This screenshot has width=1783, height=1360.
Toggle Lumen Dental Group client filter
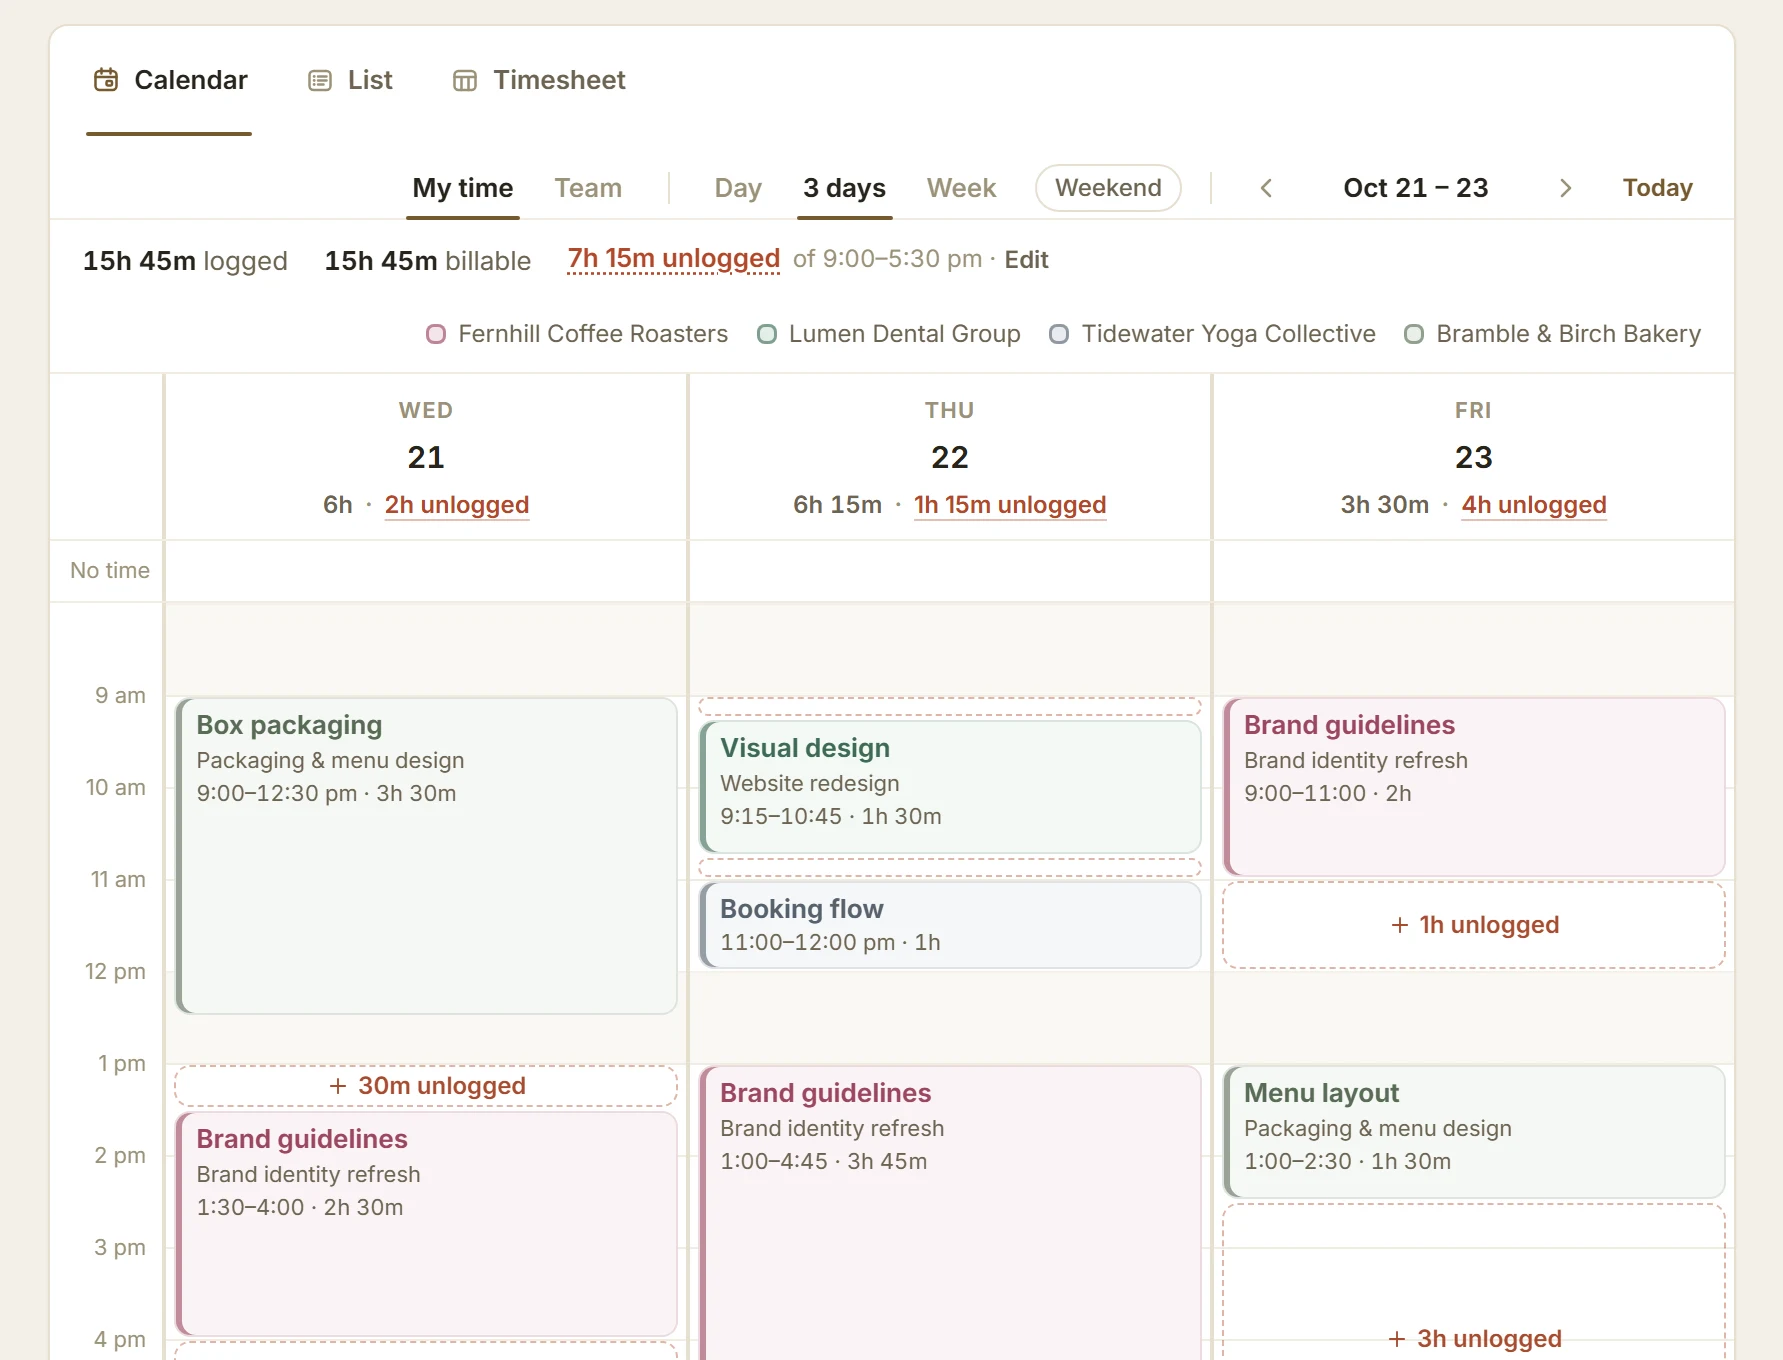coord(889,334)
